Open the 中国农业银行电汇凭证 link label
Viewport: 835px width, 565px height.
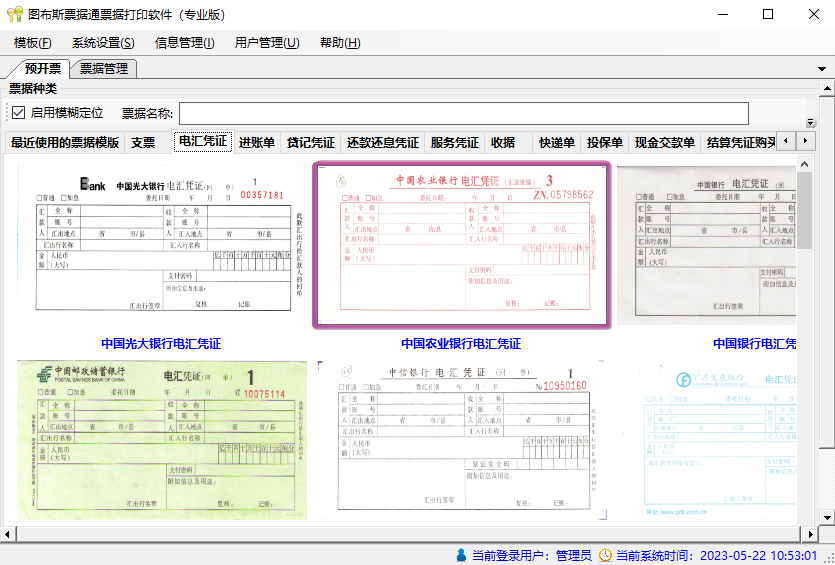pos(461,343)
